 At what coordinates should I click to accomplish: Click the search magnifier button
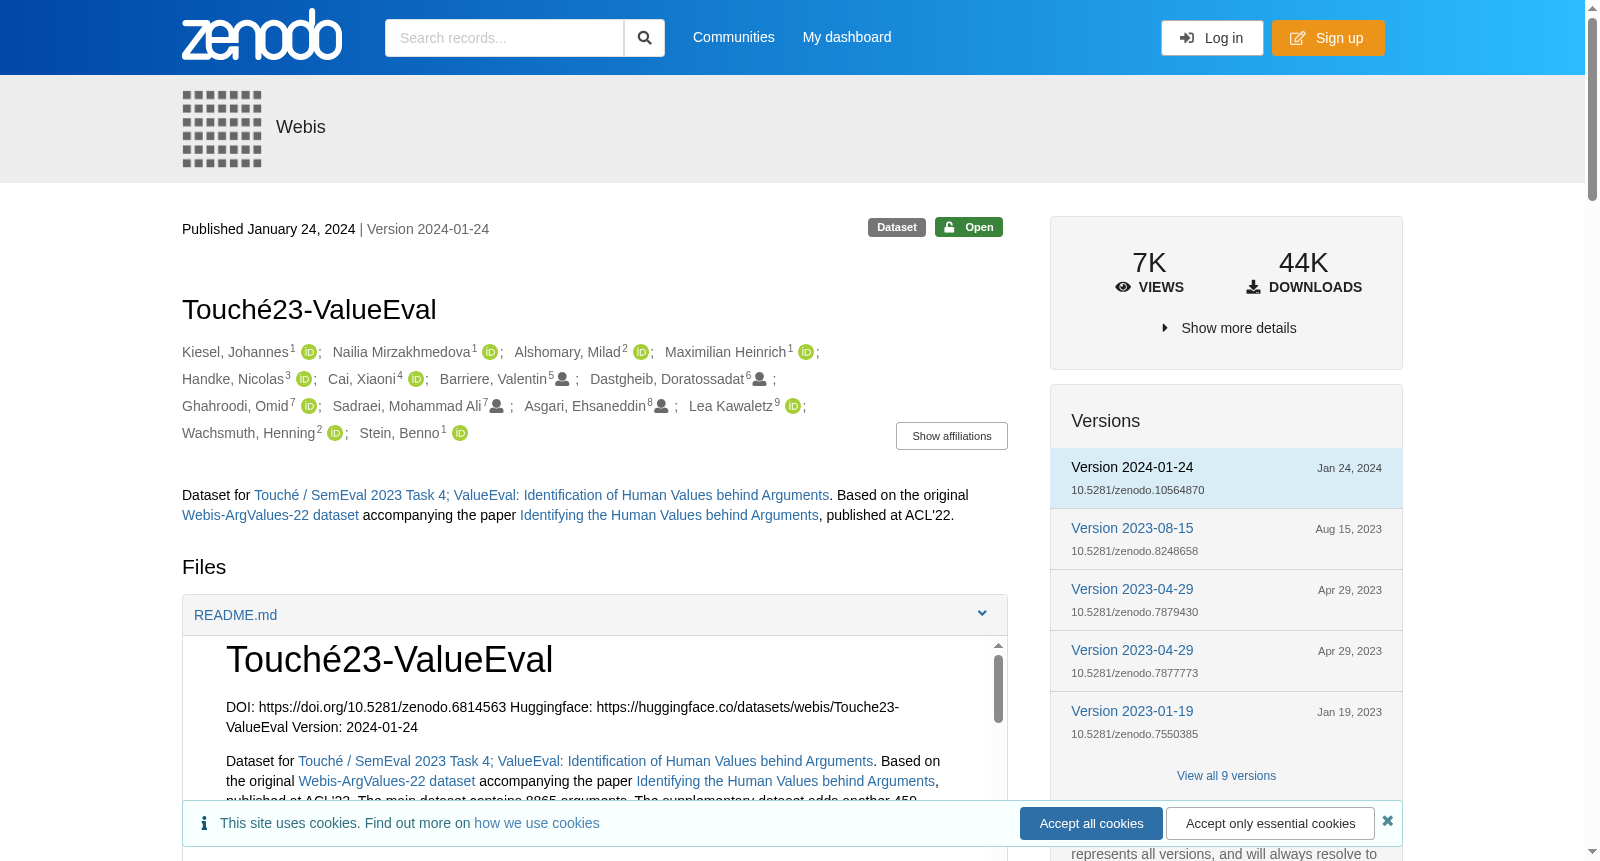point(644,38)
